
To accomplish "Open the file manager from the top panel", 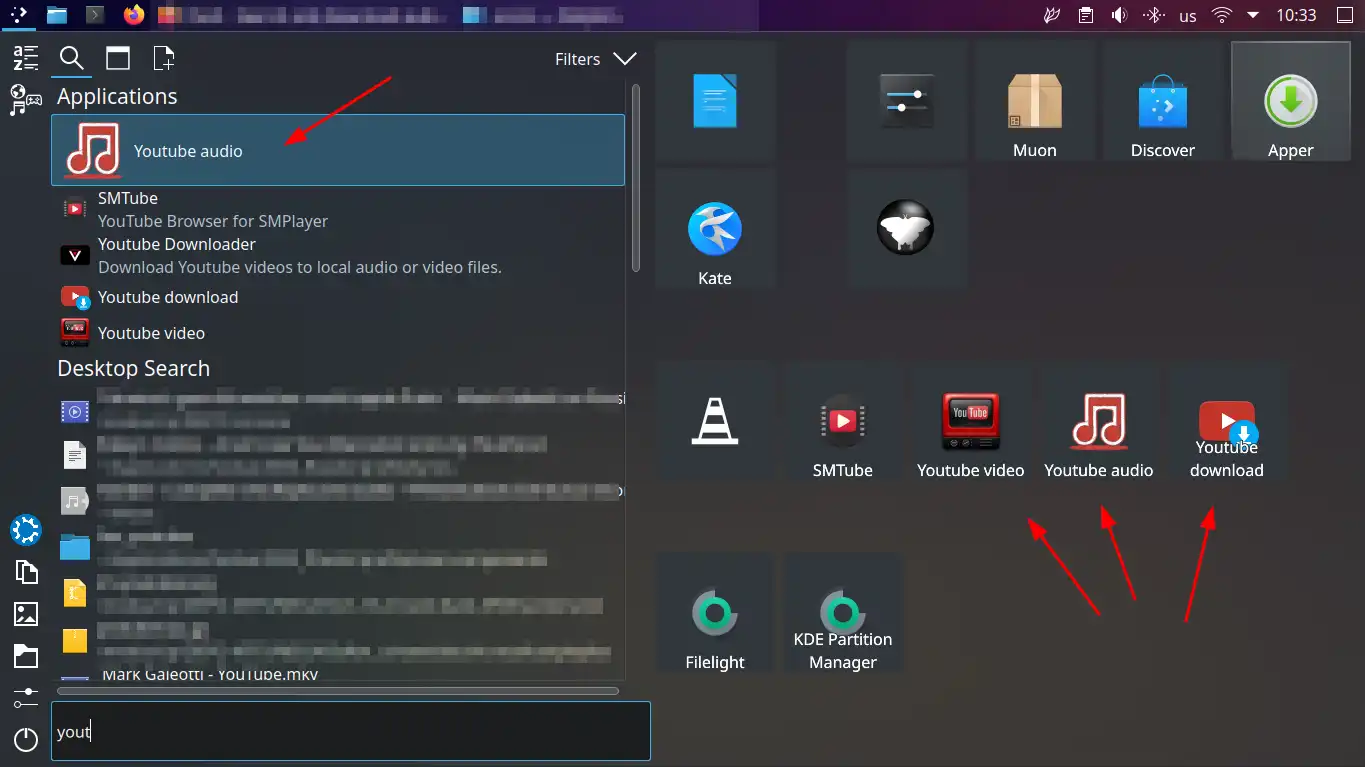I will point(57,15).
